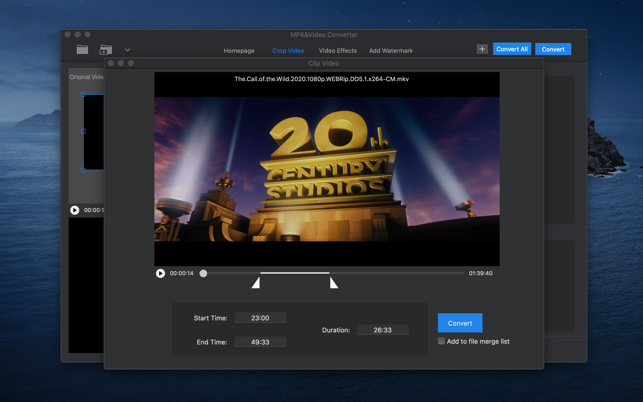This screenshot has width=643, height=402.
Task: Select the right trim end marker
Action: click(334, 283)
